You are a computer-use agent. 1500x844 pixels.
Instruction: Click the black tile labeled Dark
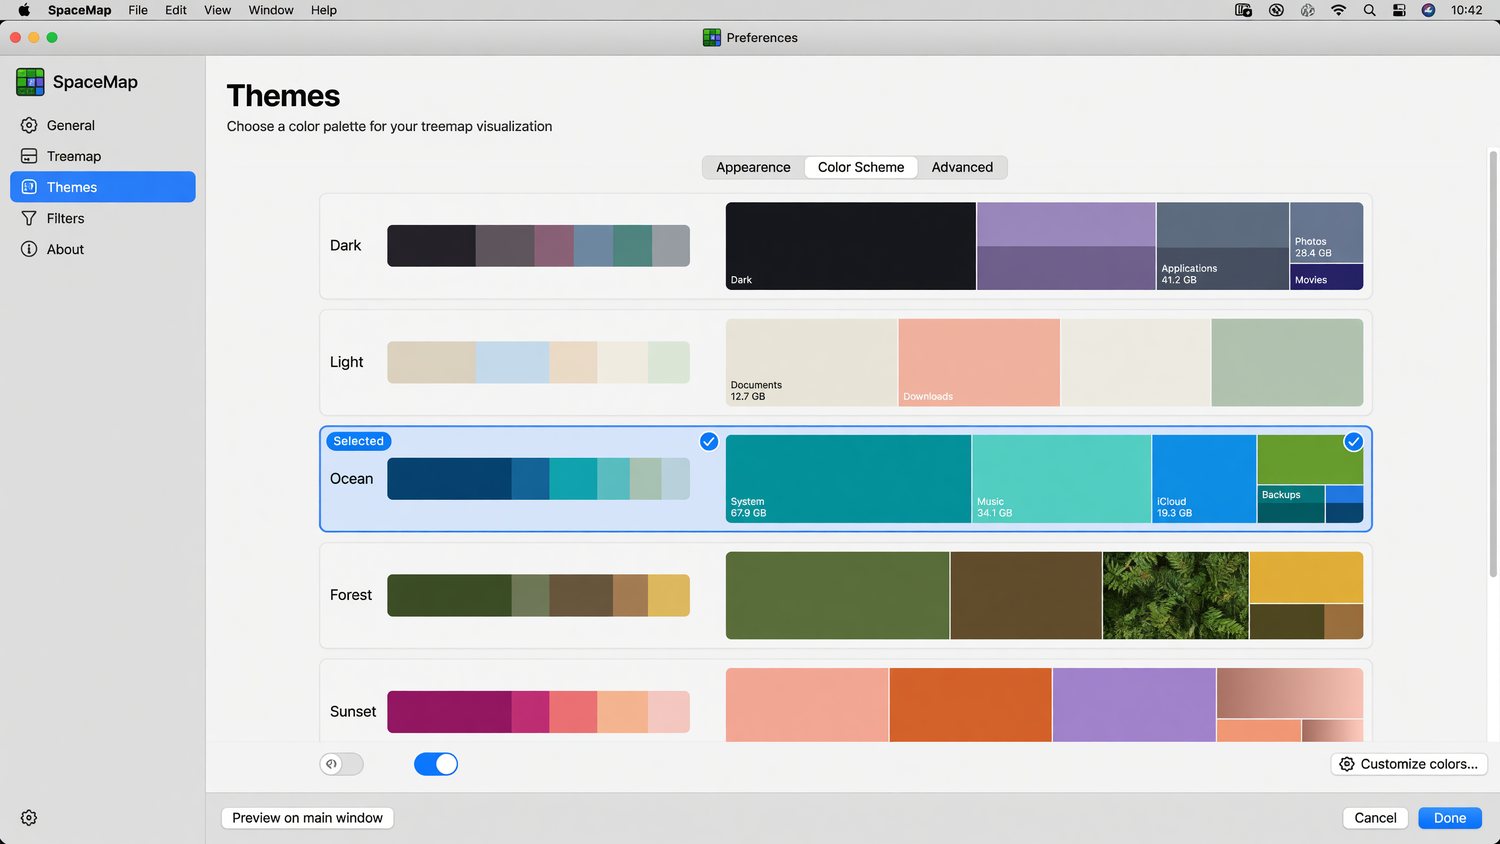pyautogui.click(x=851, y=246)
